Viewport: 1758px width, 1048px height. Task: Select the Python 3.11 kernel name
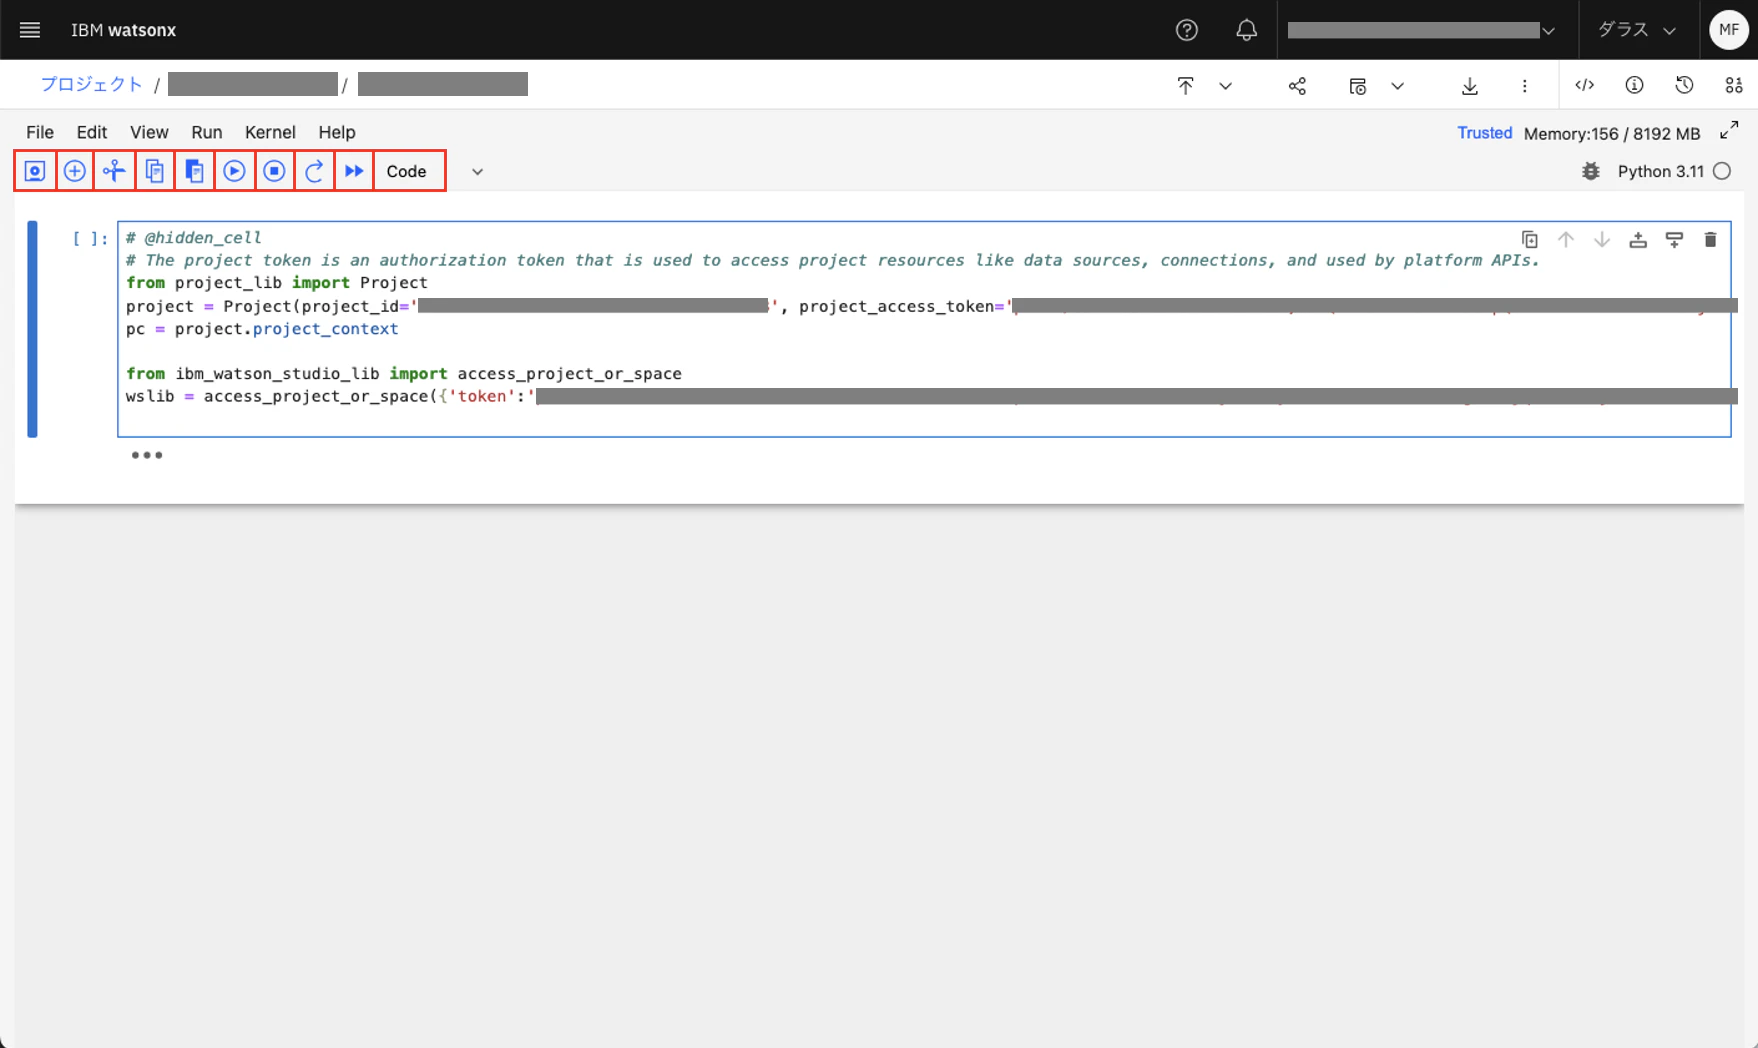(1660, 172)
